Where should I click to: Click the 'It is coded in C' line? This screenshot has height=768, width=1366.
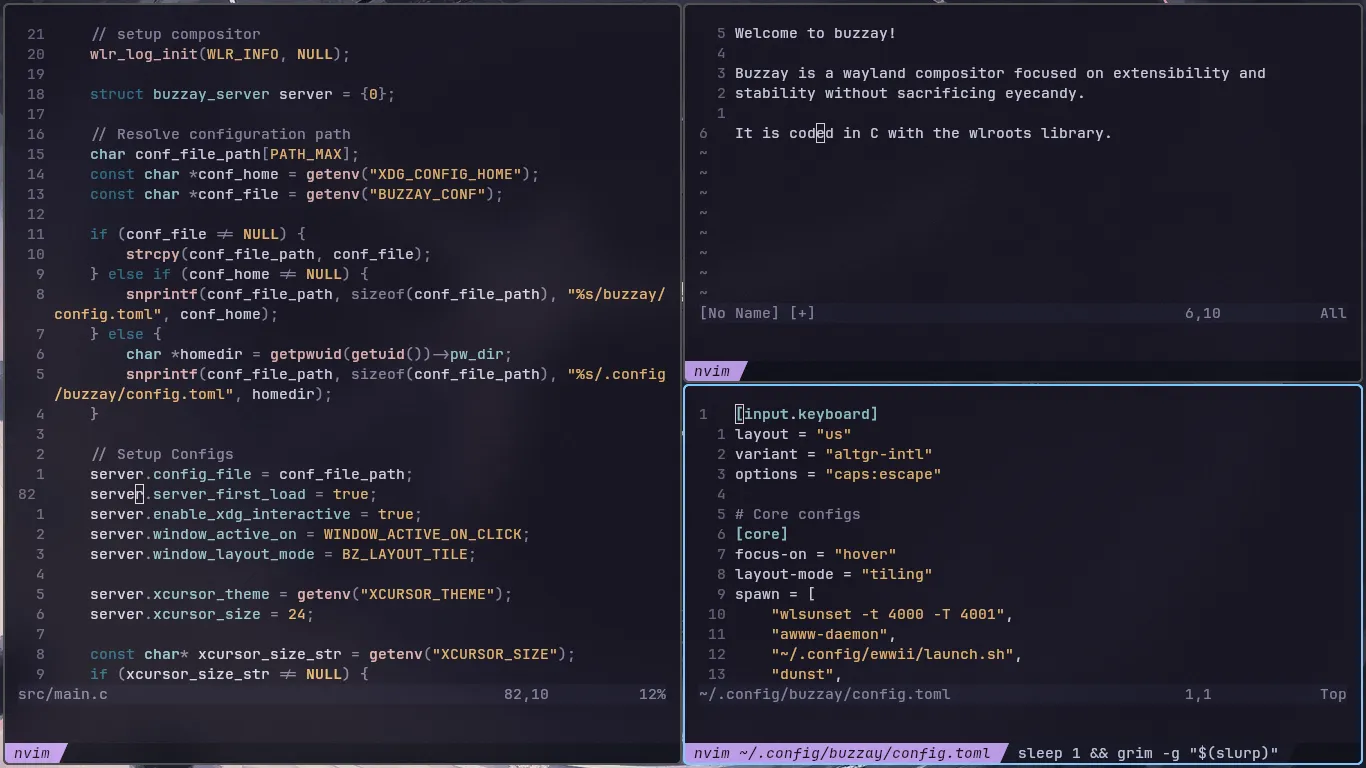[923, 134]
